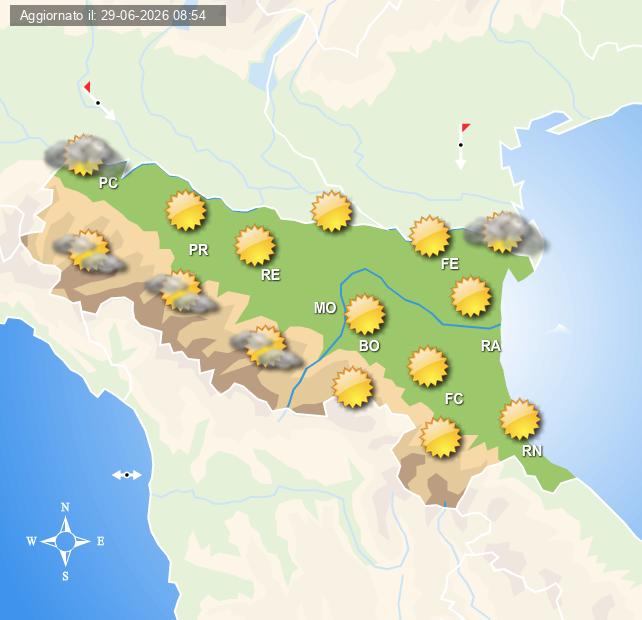The height and width of the screenshot is (620, 642).
Task: Click the sun icon next to BO
Action: click(365, 315)
